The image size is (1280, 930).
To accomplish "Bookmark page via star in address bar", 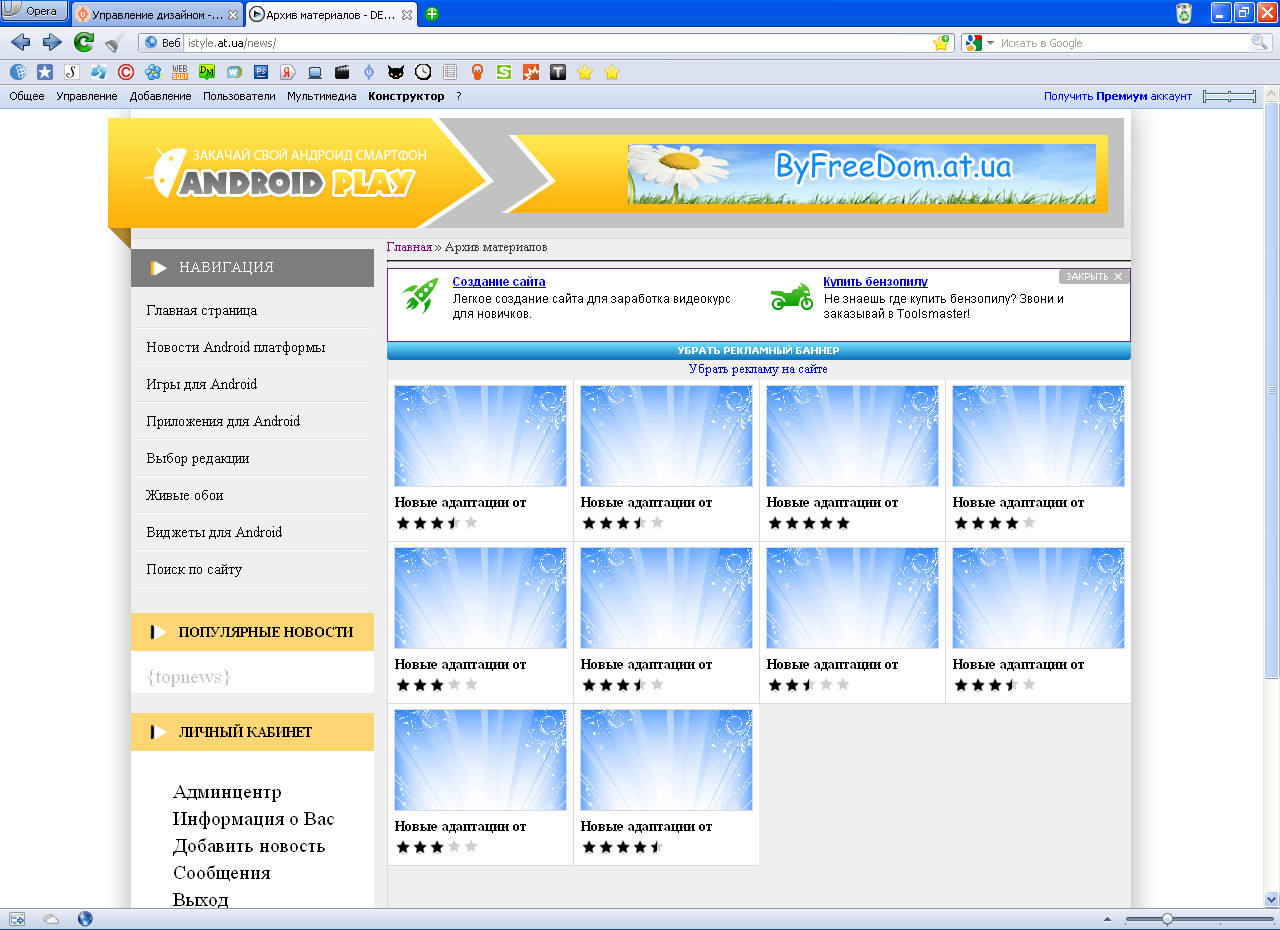I will (941, 43).
